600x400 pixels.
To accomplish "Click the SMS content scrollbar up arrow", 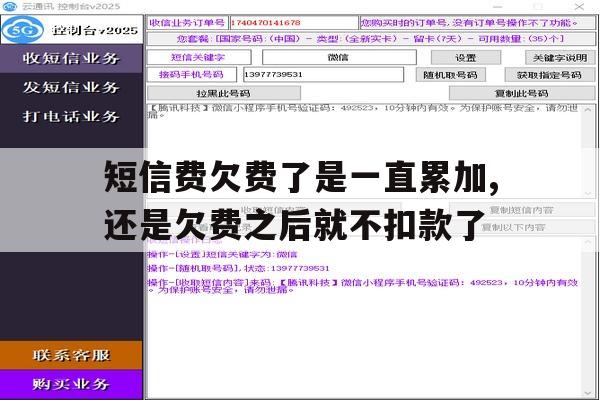I will pyautogui.click(x=588, y=109).
